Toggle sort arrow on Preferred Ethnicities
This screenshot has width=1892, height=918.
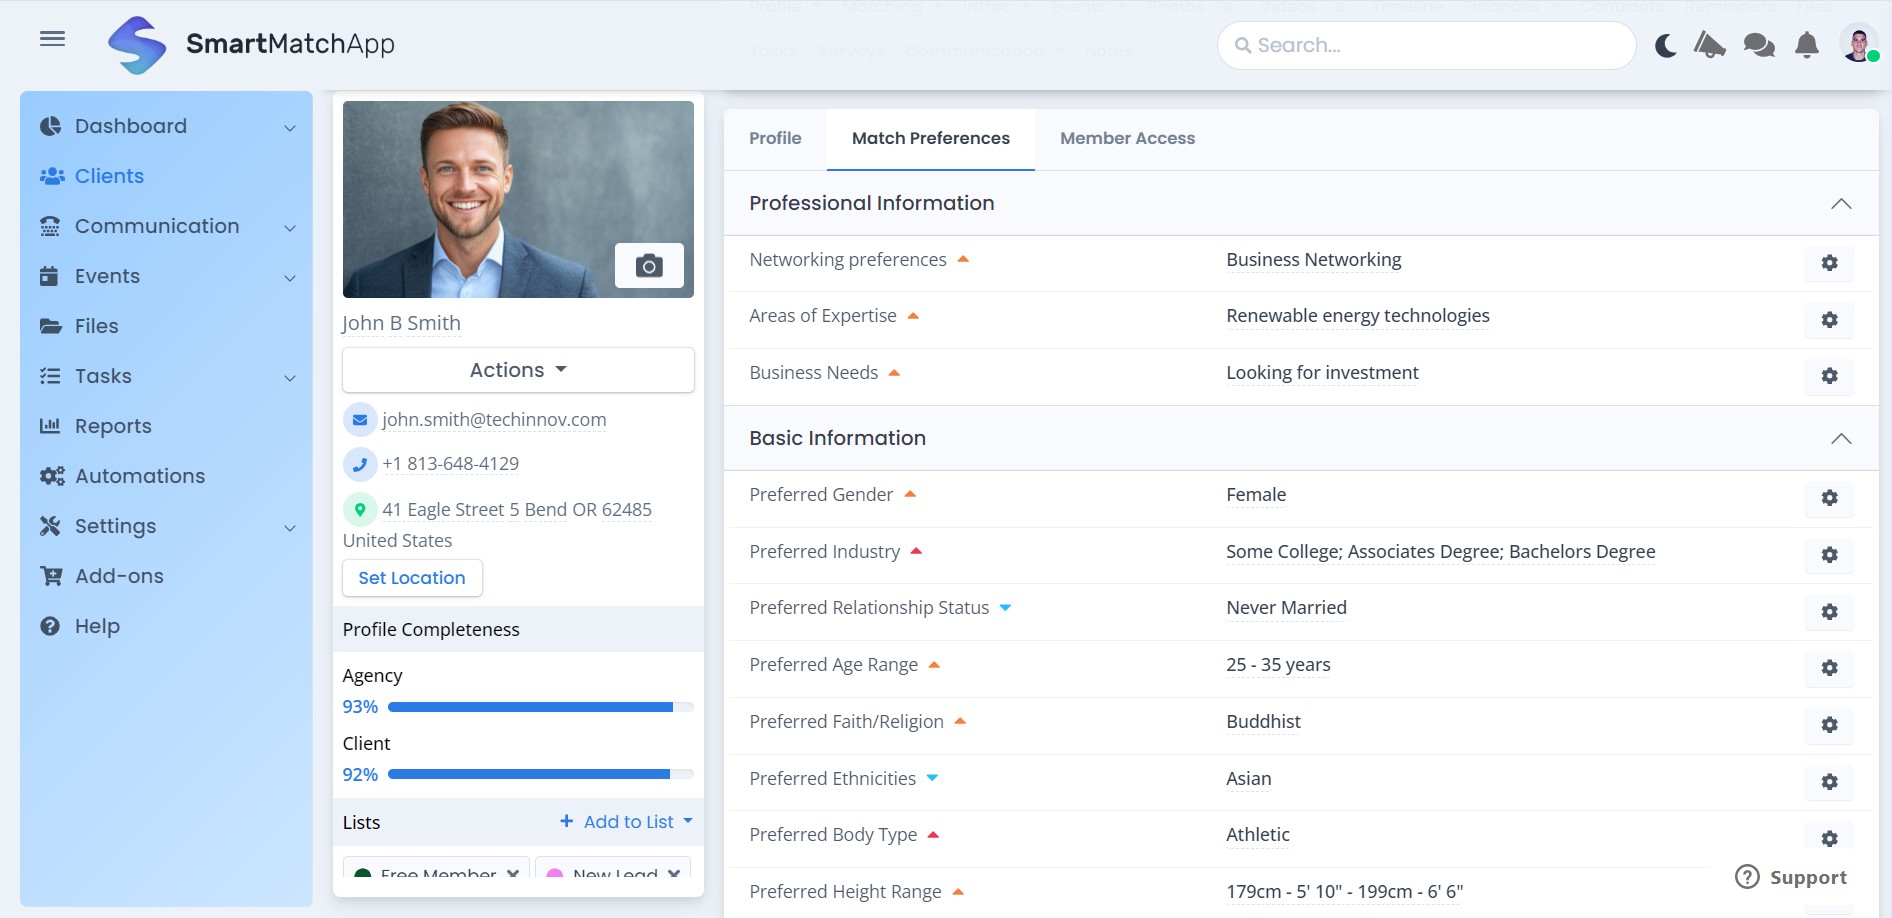[x=932, y=777]
